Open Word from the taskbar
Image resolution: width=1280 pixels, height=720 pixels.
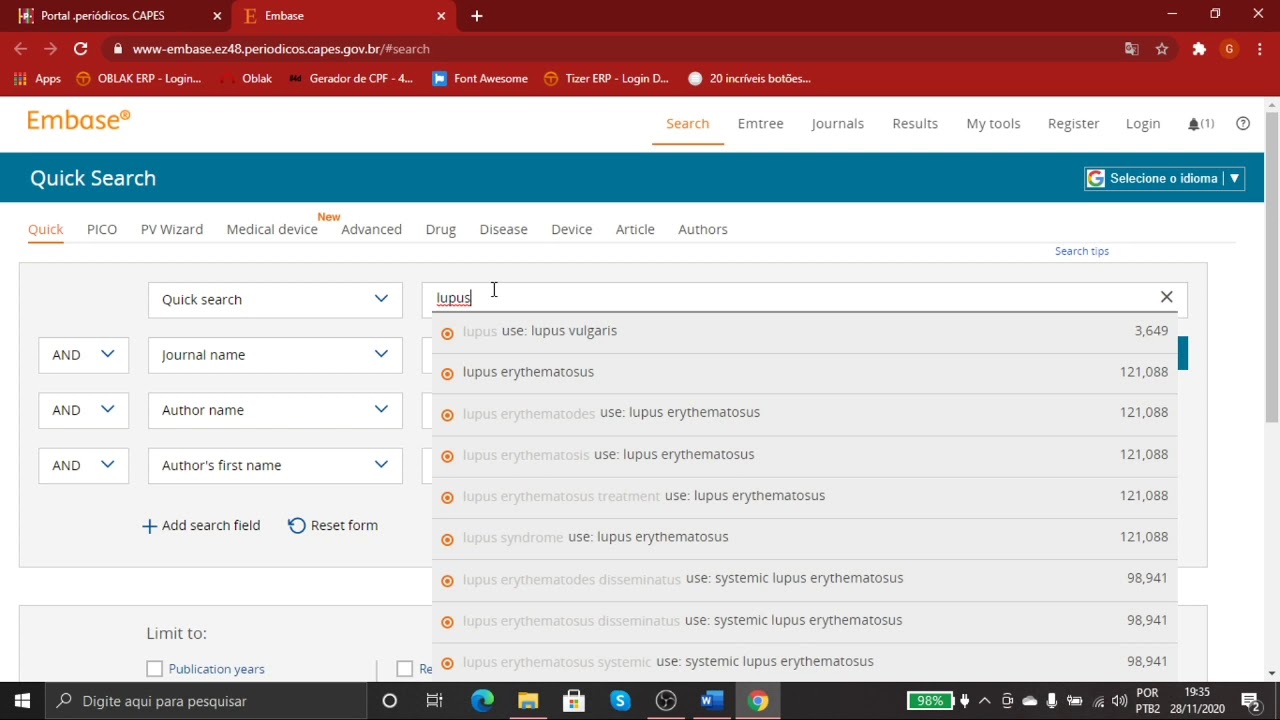click(711, 701)
